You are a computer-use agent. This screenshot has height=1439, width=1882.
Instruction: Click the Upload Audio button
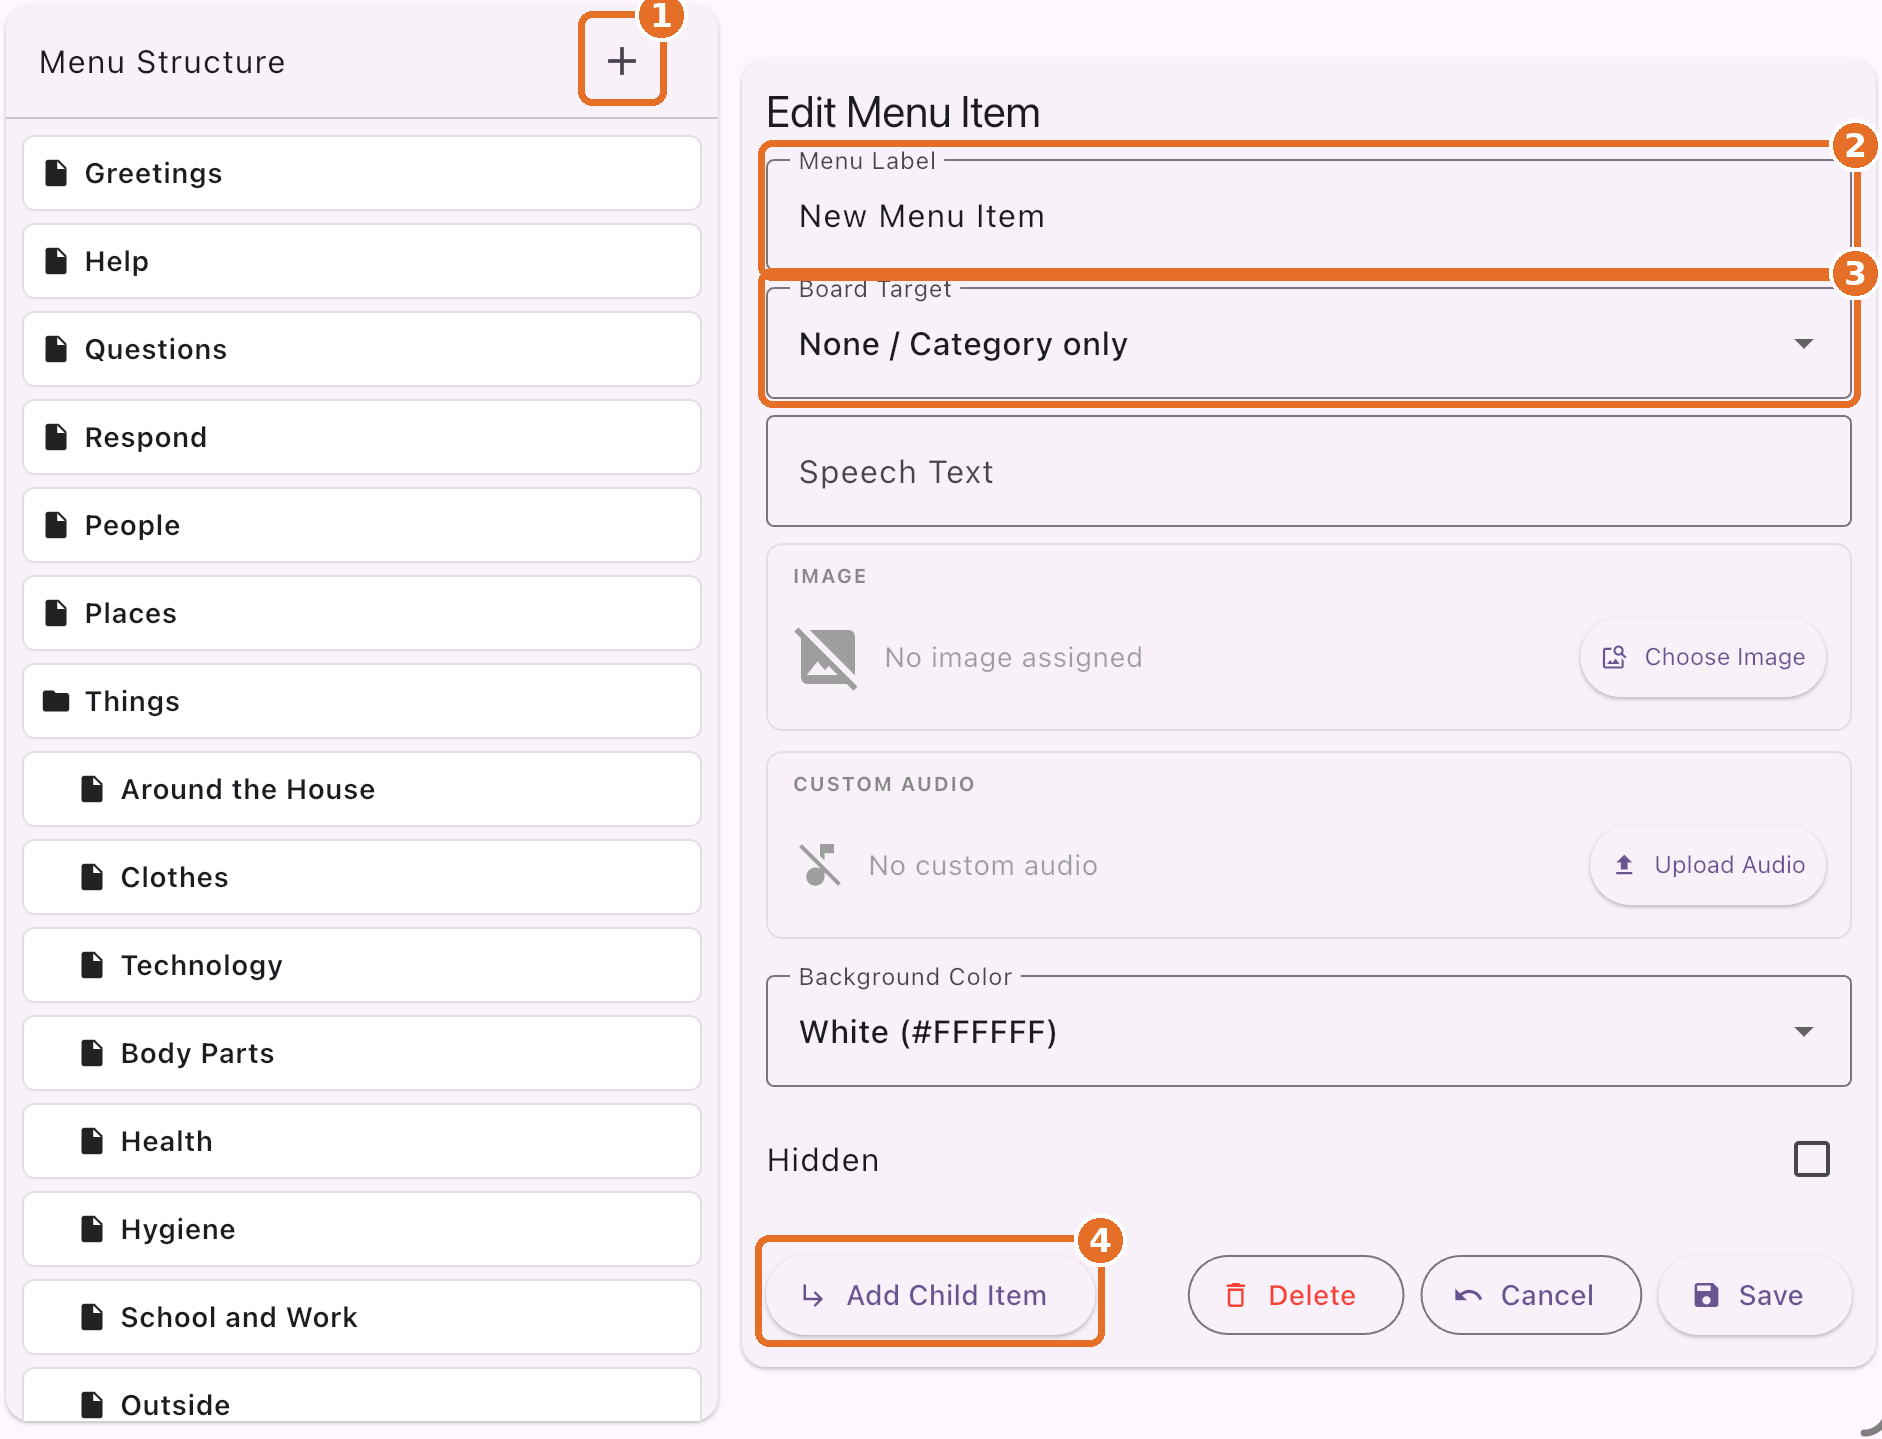coord(1708,865)
